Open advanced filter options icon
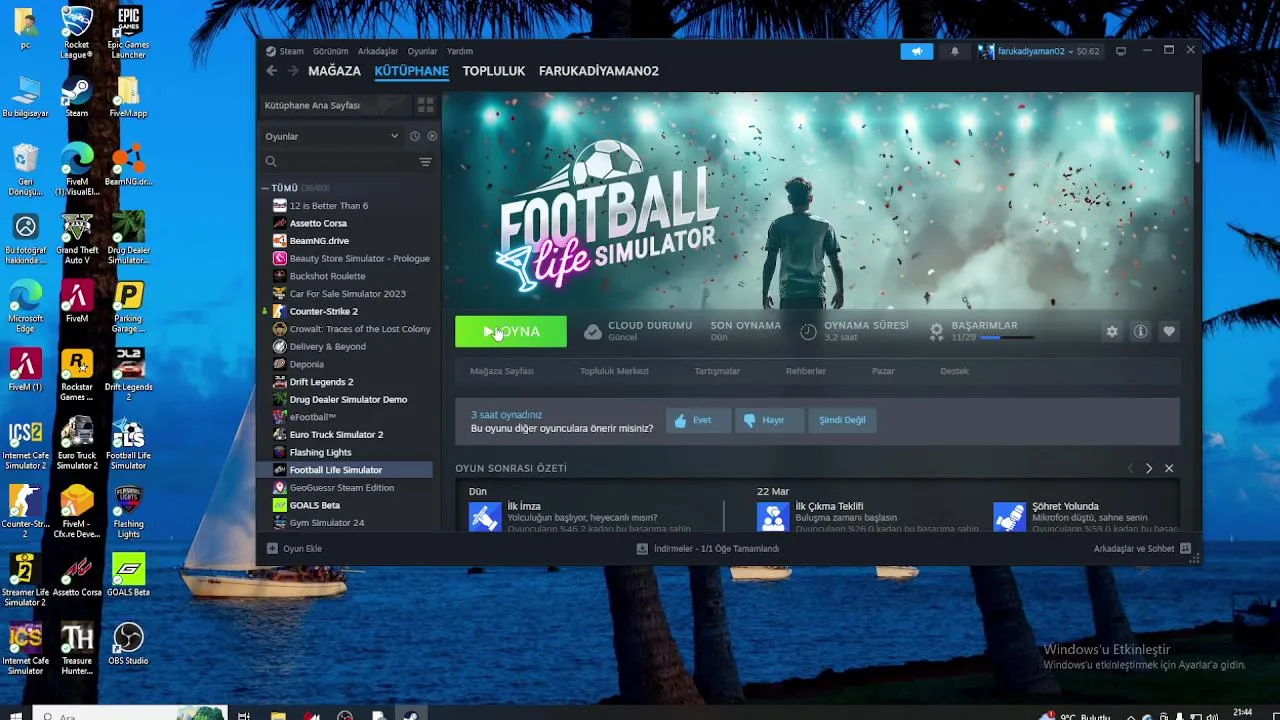The image size is (1280, 720). pos(425,162)
